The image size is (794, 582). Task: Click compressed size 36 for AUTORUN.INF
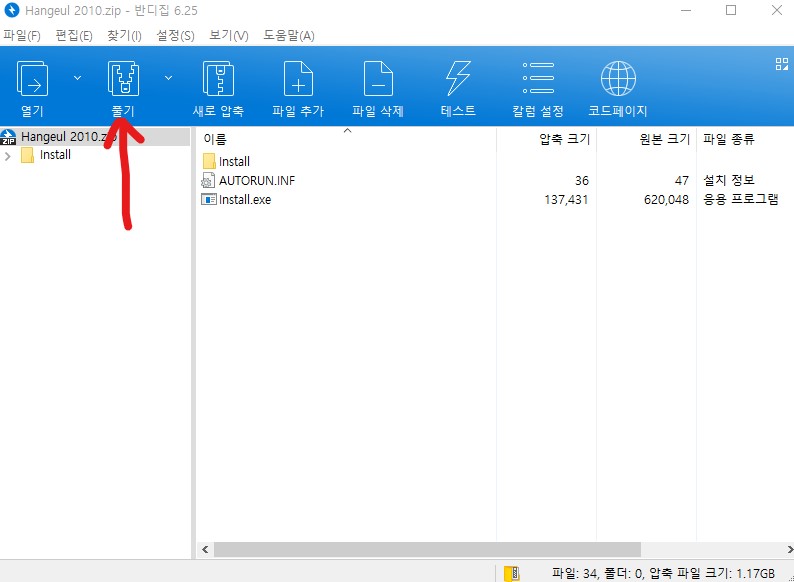point(582,181)
